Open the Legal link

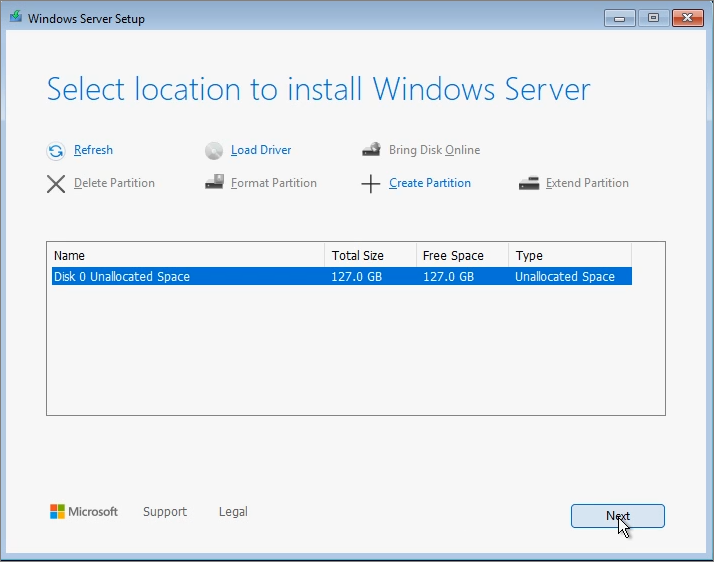click(233, 511)
